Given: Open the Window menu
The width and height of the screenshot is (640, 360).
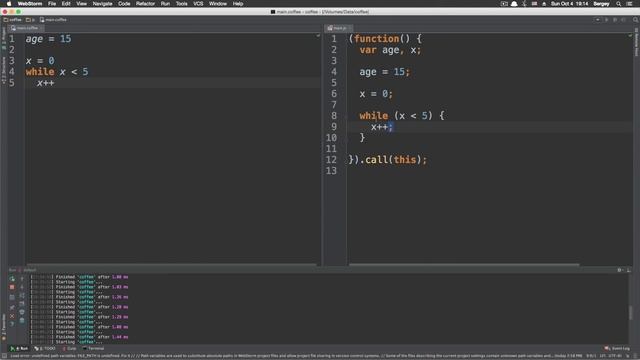Looking at the screenshot, I should click(218, 4).
